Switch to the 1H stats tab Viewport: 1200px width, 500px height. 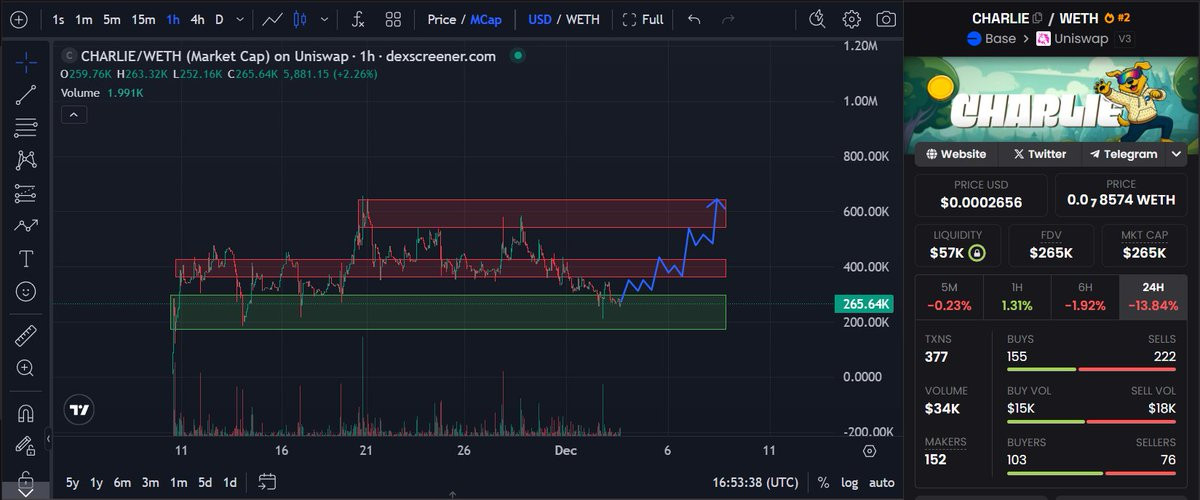coord(1017,297)
